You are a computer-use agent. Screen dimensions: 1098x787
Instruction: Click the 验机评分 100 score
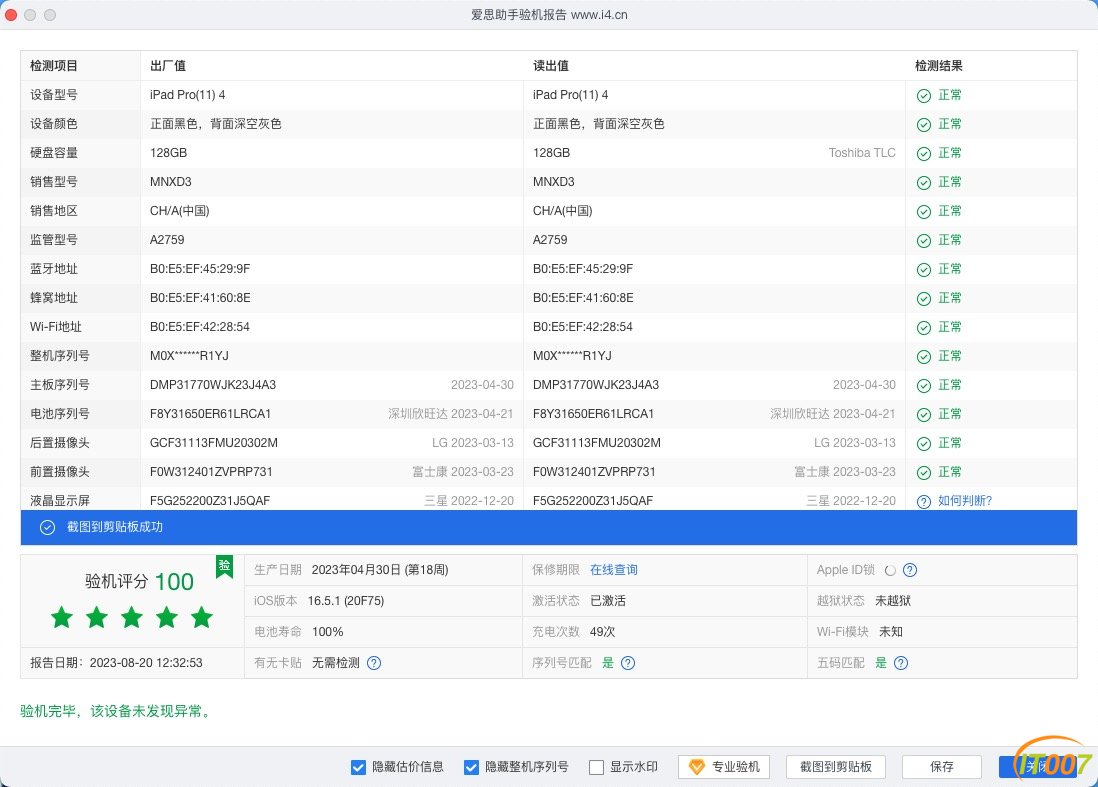click(x=139, y=582)
